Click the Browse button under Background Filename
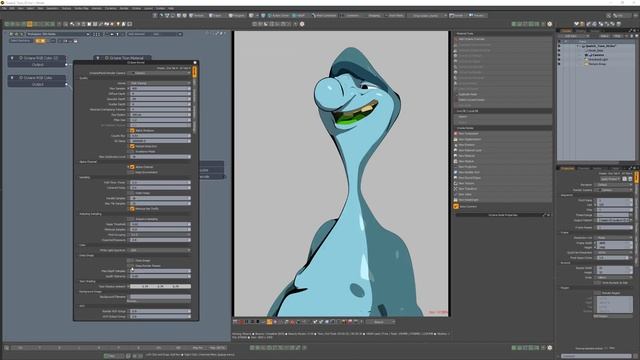640x360 pixels. 160,301
